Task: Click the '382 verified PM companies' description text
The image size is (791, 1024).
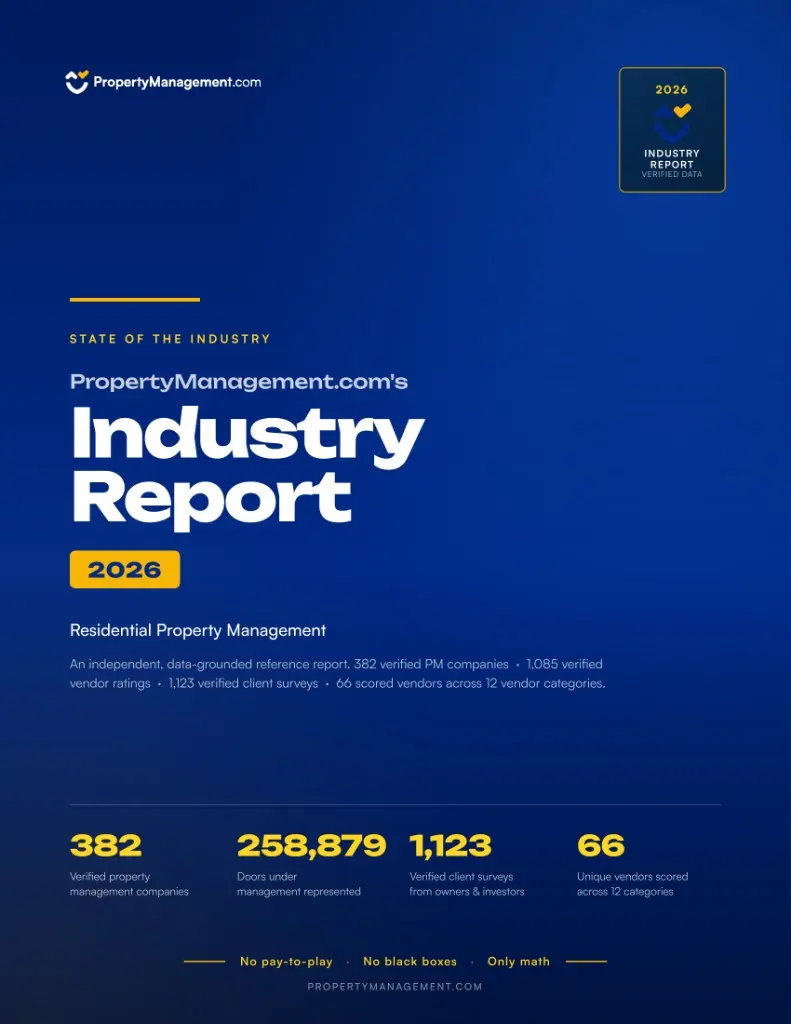Action: click(x=338, y=673)
